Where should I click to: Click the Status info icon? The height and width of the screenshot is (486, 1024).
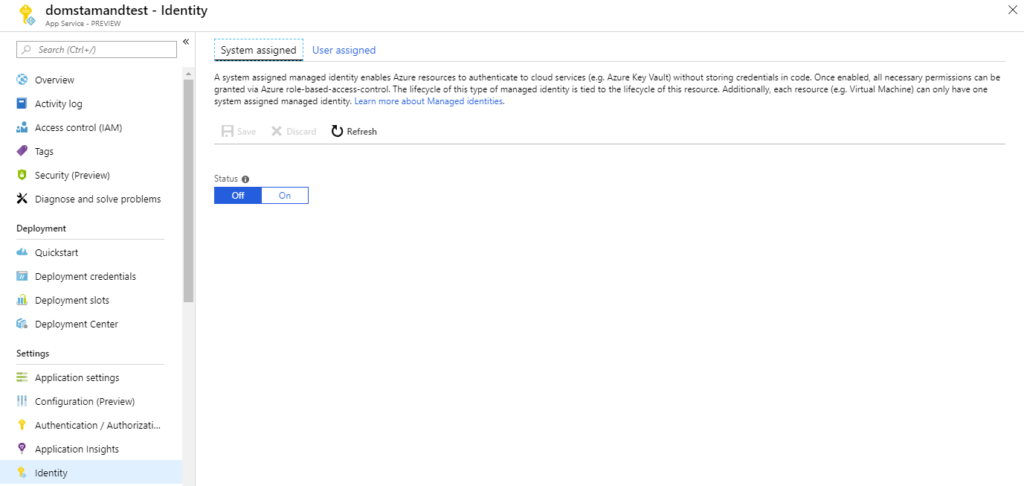click(246, 179)
